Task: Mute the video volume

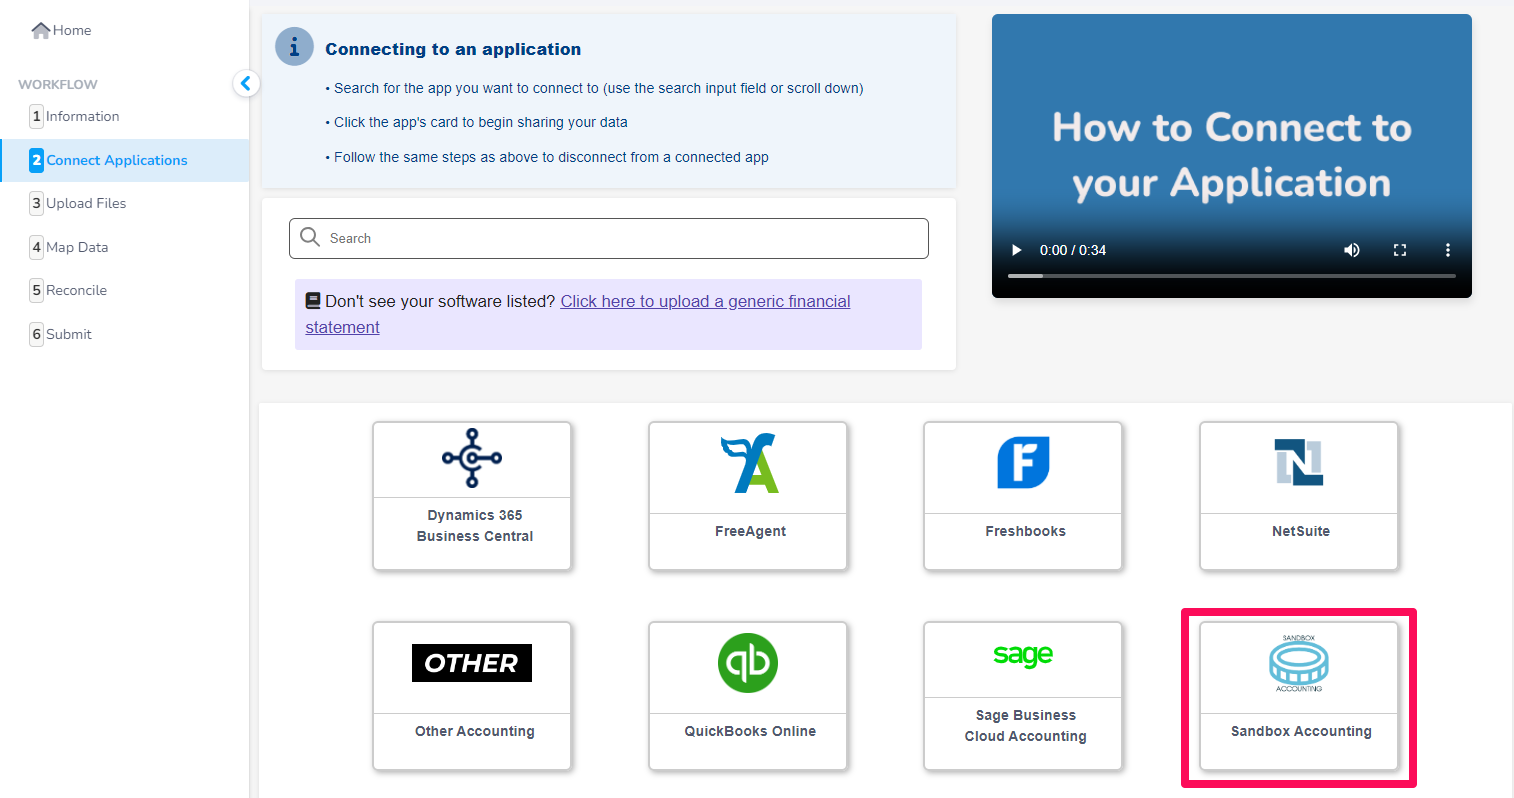Action: click(x=1352, y=250)
